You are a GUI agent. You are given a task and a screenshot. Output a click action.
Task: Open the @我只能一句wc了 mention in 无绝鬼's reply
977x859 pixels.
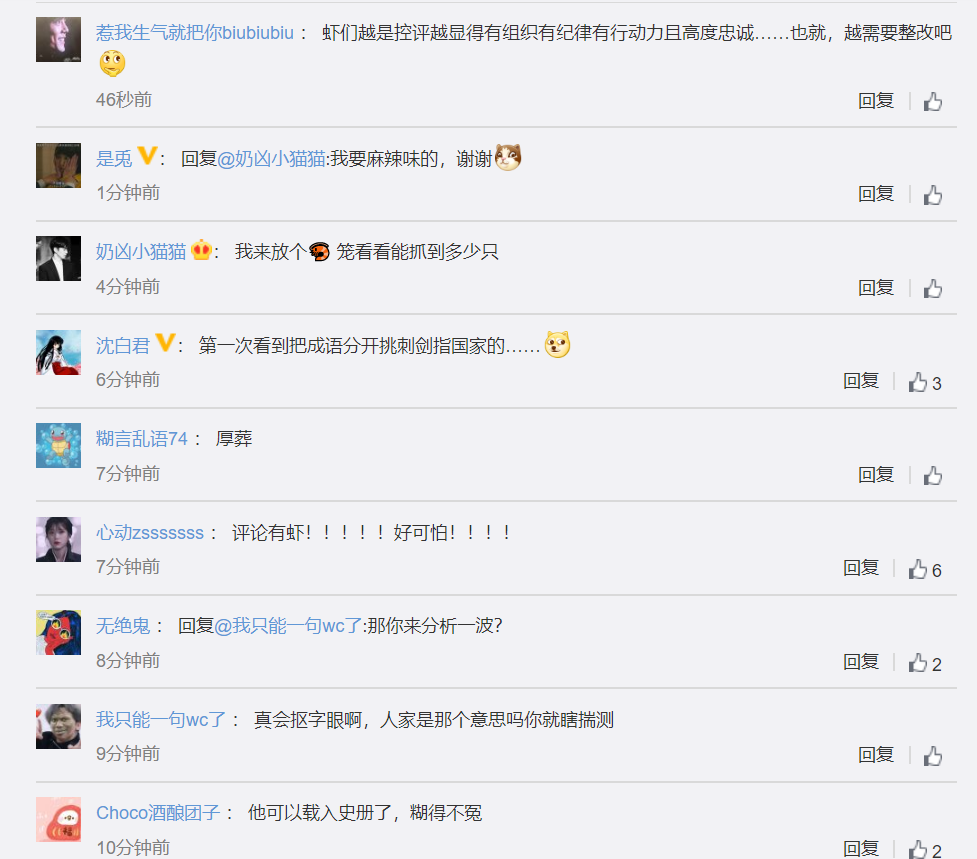coord(288,625)
